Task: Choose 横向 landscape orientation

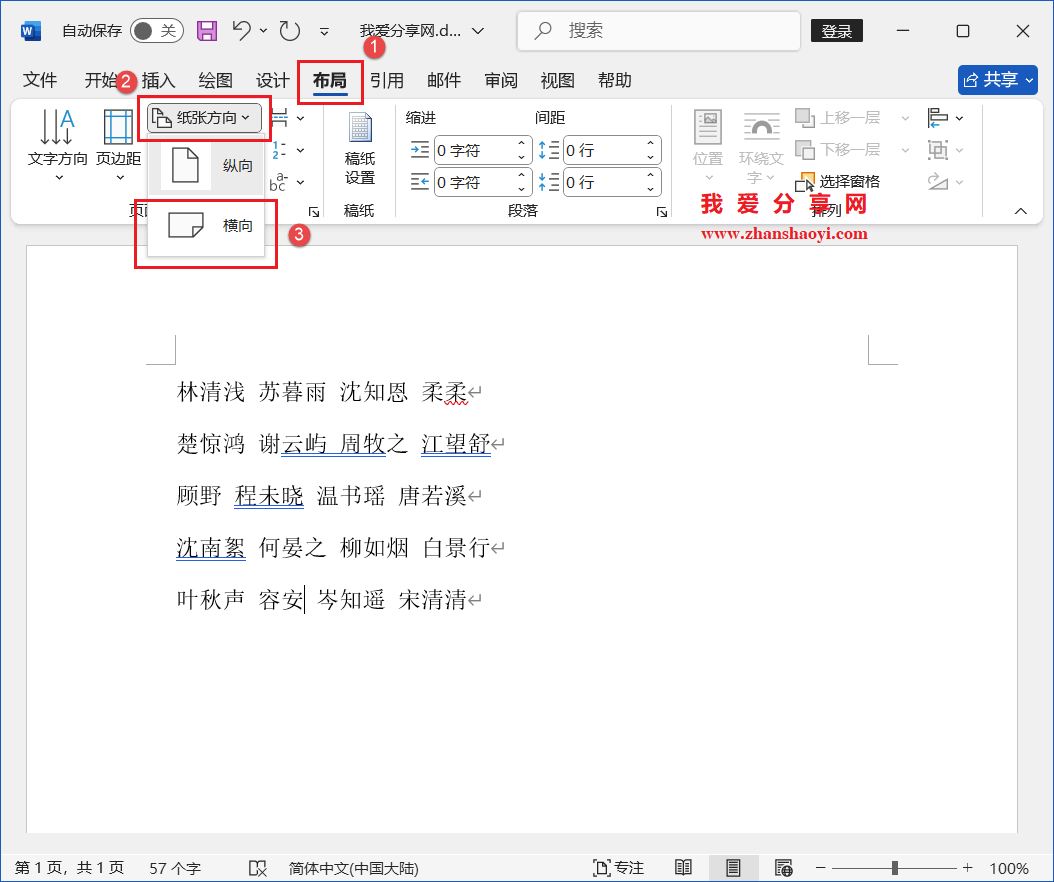Action: 206,226
